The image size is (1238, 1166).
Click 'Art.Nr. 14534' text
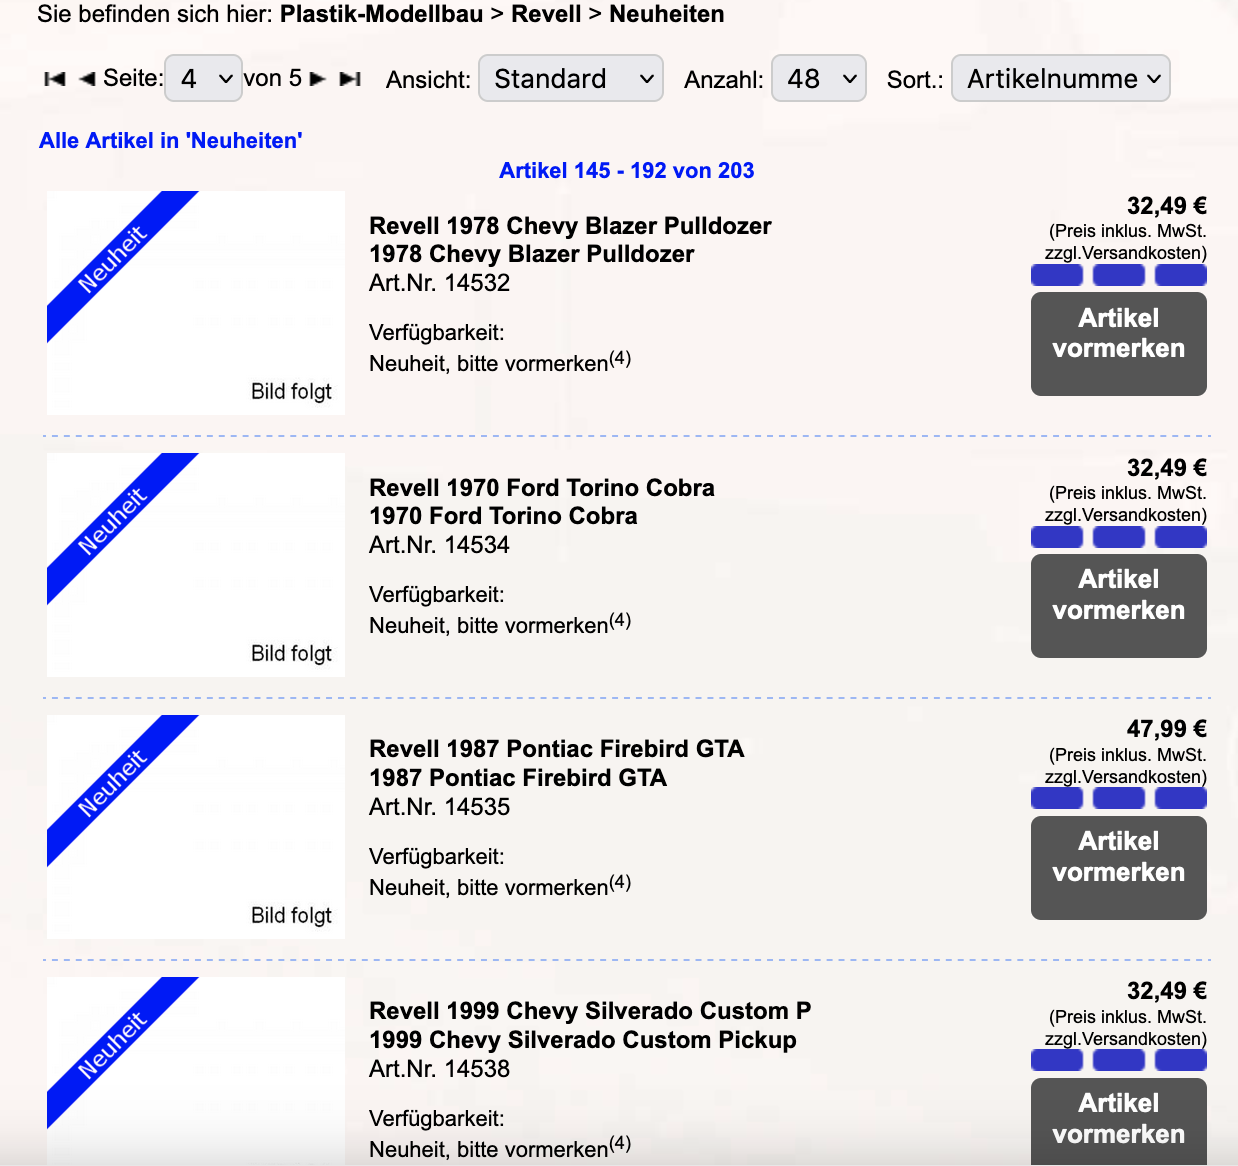click(440, 545)
